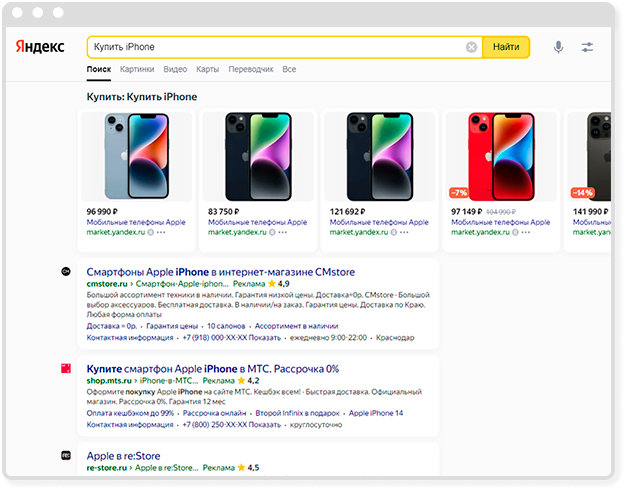
Task: Click the re:Store favicon icon
Action: (x=66, y=455)
